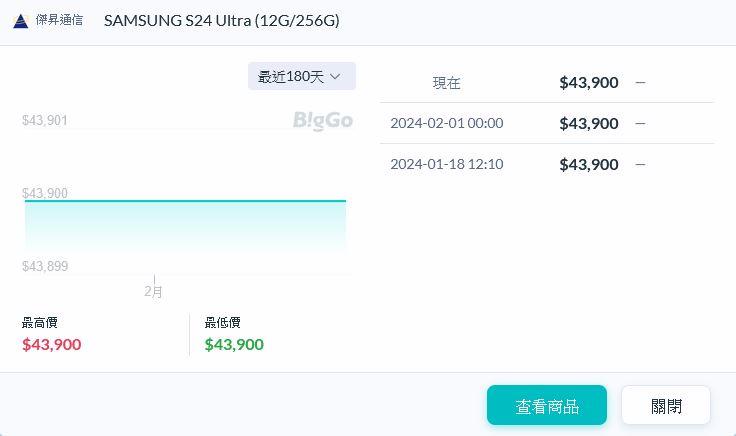
Task: Open the 最近180天 time range dropdown
Action: (300, 77)
